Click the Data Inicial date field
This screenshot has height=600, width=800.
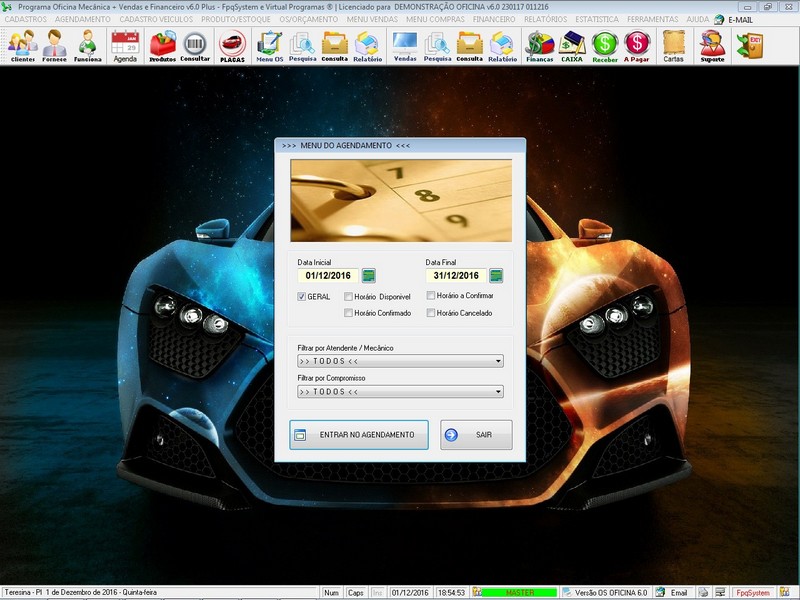(x=328, y=276)
